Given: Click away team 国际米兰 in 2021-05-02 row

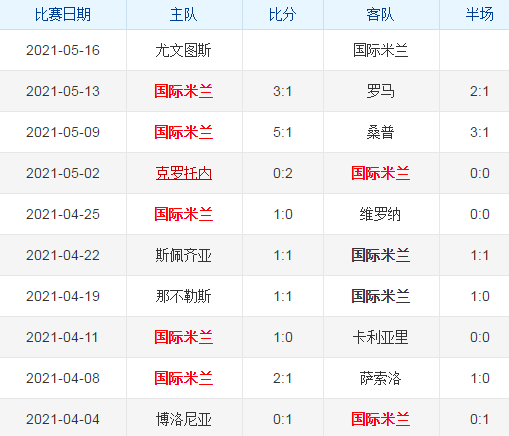Looking at the screenshot, I should [381, 173].
